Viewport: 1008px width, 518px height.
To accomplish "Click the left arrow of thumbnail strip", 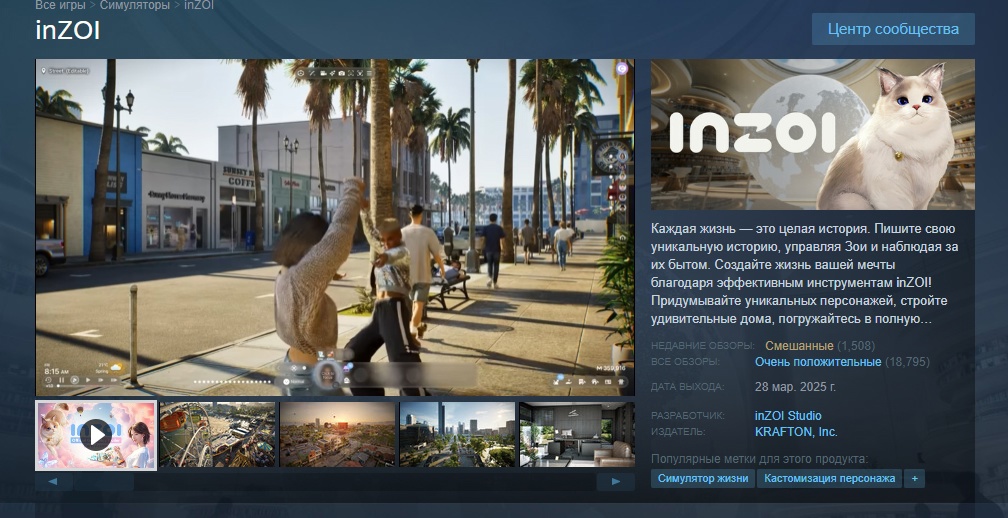I will [x=53, y=481].
